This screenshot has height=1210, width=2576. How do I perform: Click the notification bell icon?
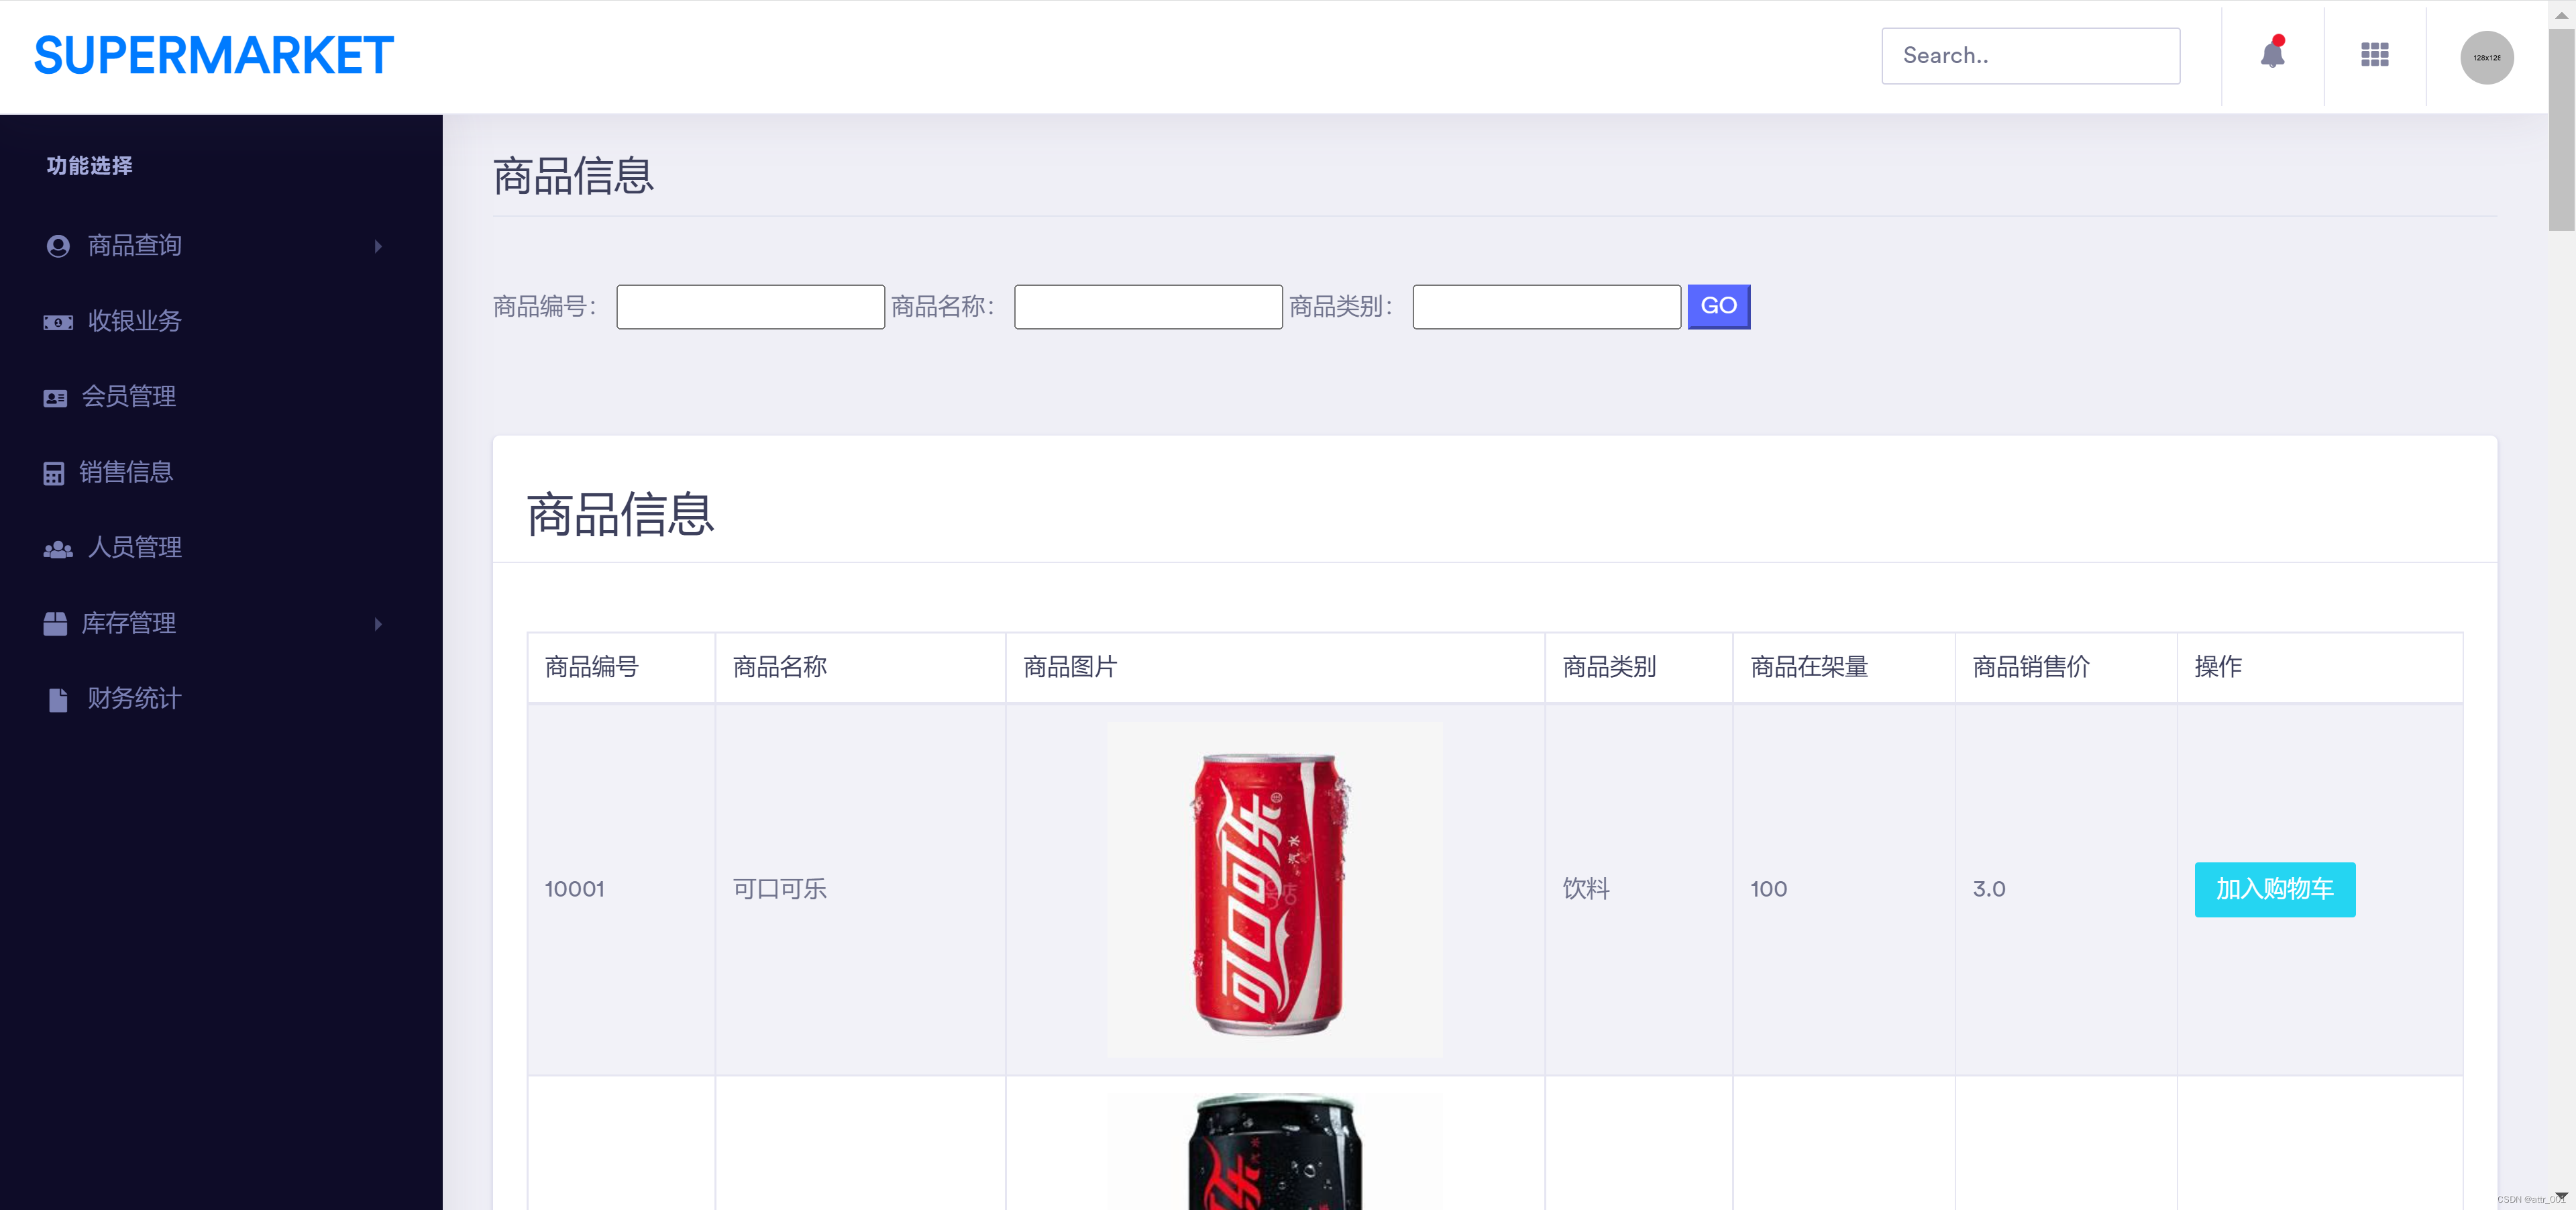(2272, 56)
